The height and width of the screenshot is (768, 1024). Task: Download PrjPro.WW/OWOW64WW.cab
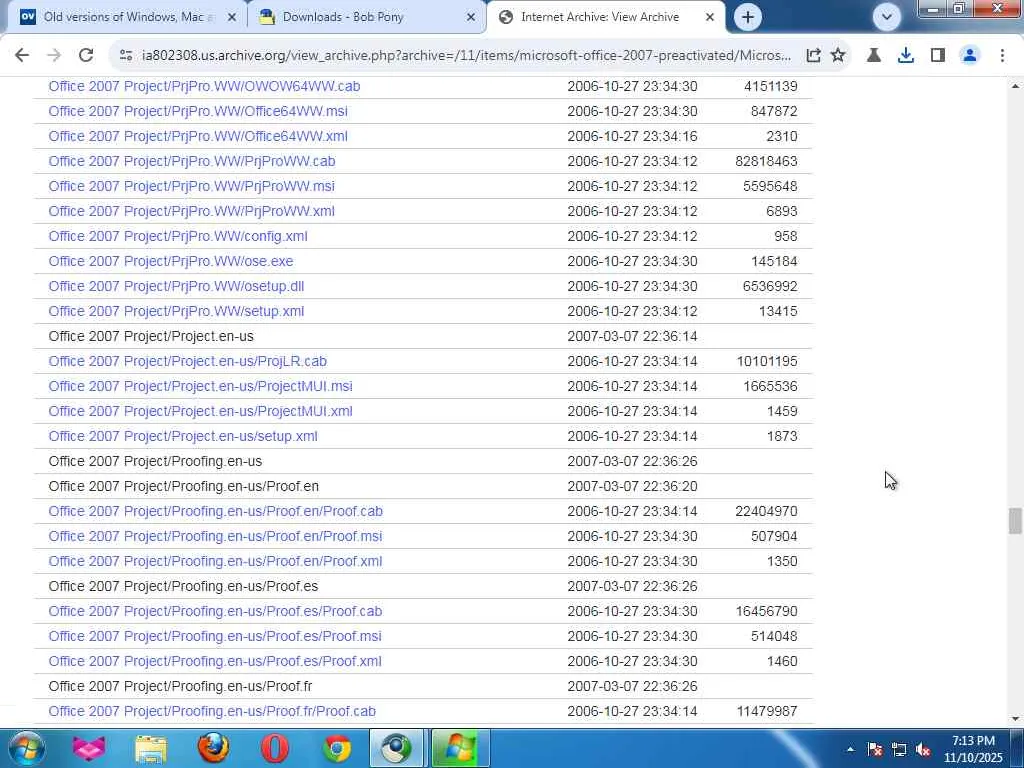pyautogui.click(x=204, y=86)
